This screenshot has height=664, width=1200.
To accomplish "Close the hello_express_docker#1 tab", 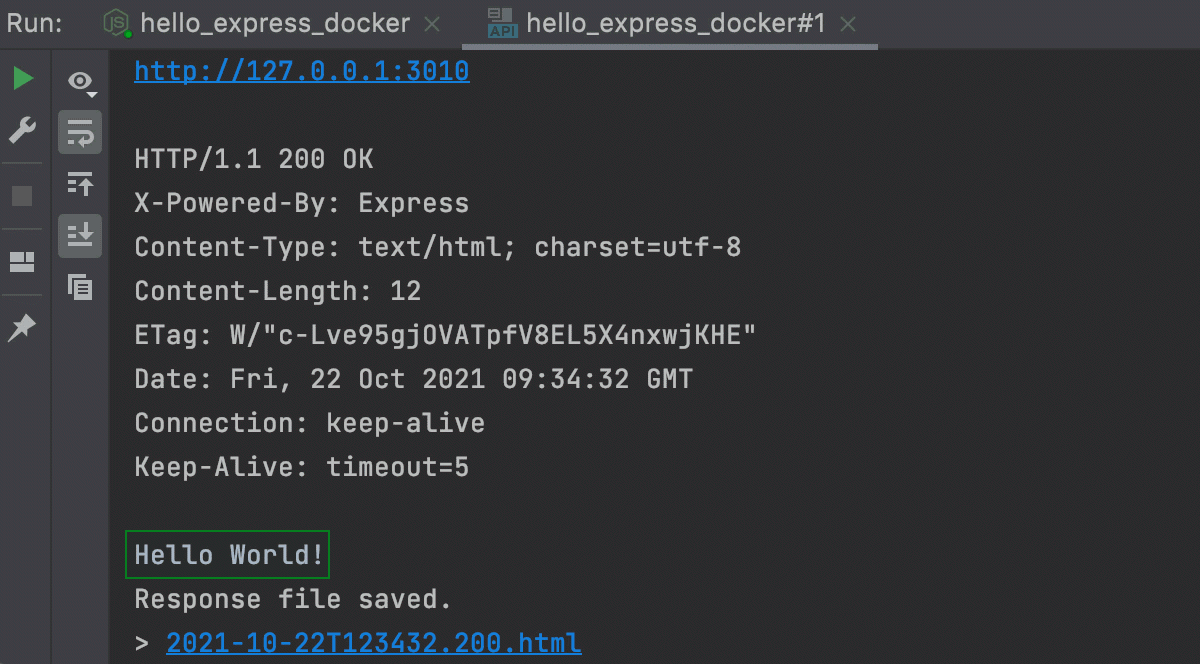I will click(848, 24).
